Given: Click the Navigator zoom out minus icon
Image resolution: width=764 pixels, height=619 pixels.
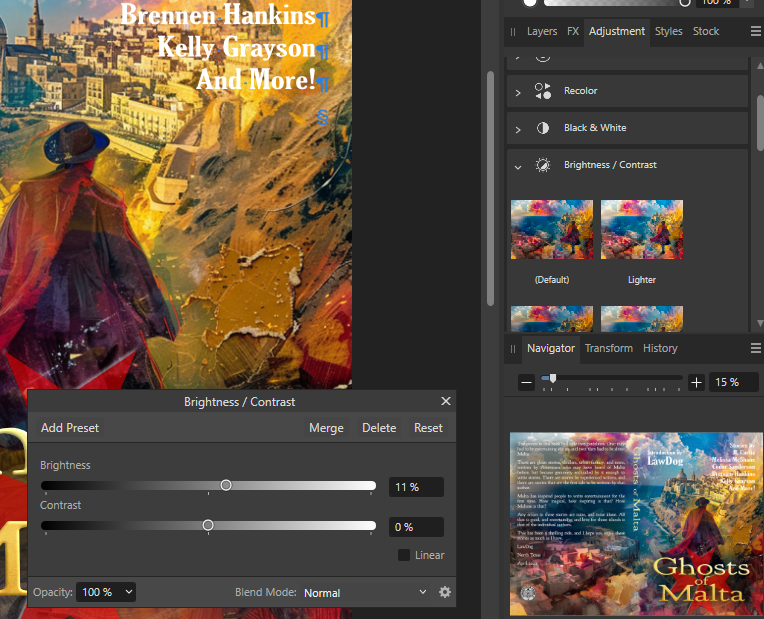Looking at the screenshot, I should coord(526,382).
